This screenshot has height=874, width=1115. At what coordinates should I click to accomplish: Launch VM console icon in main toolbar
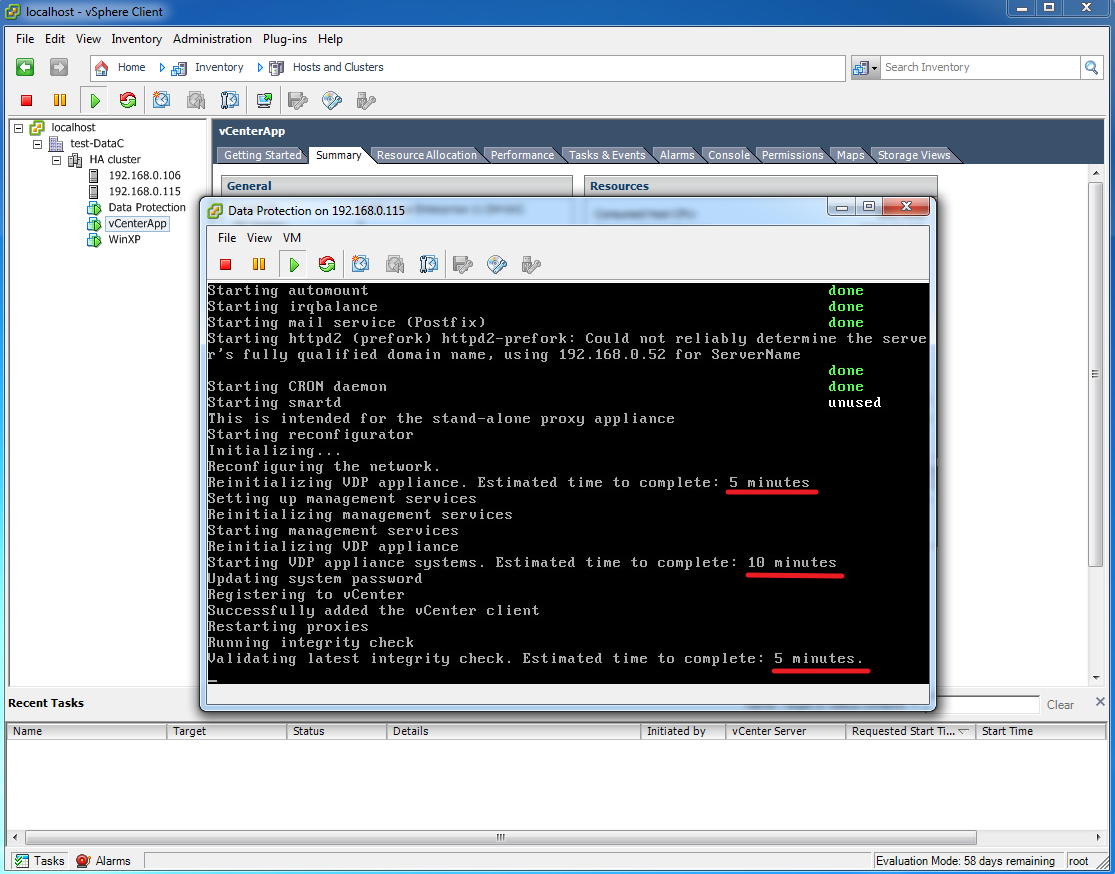click(264, 100)
